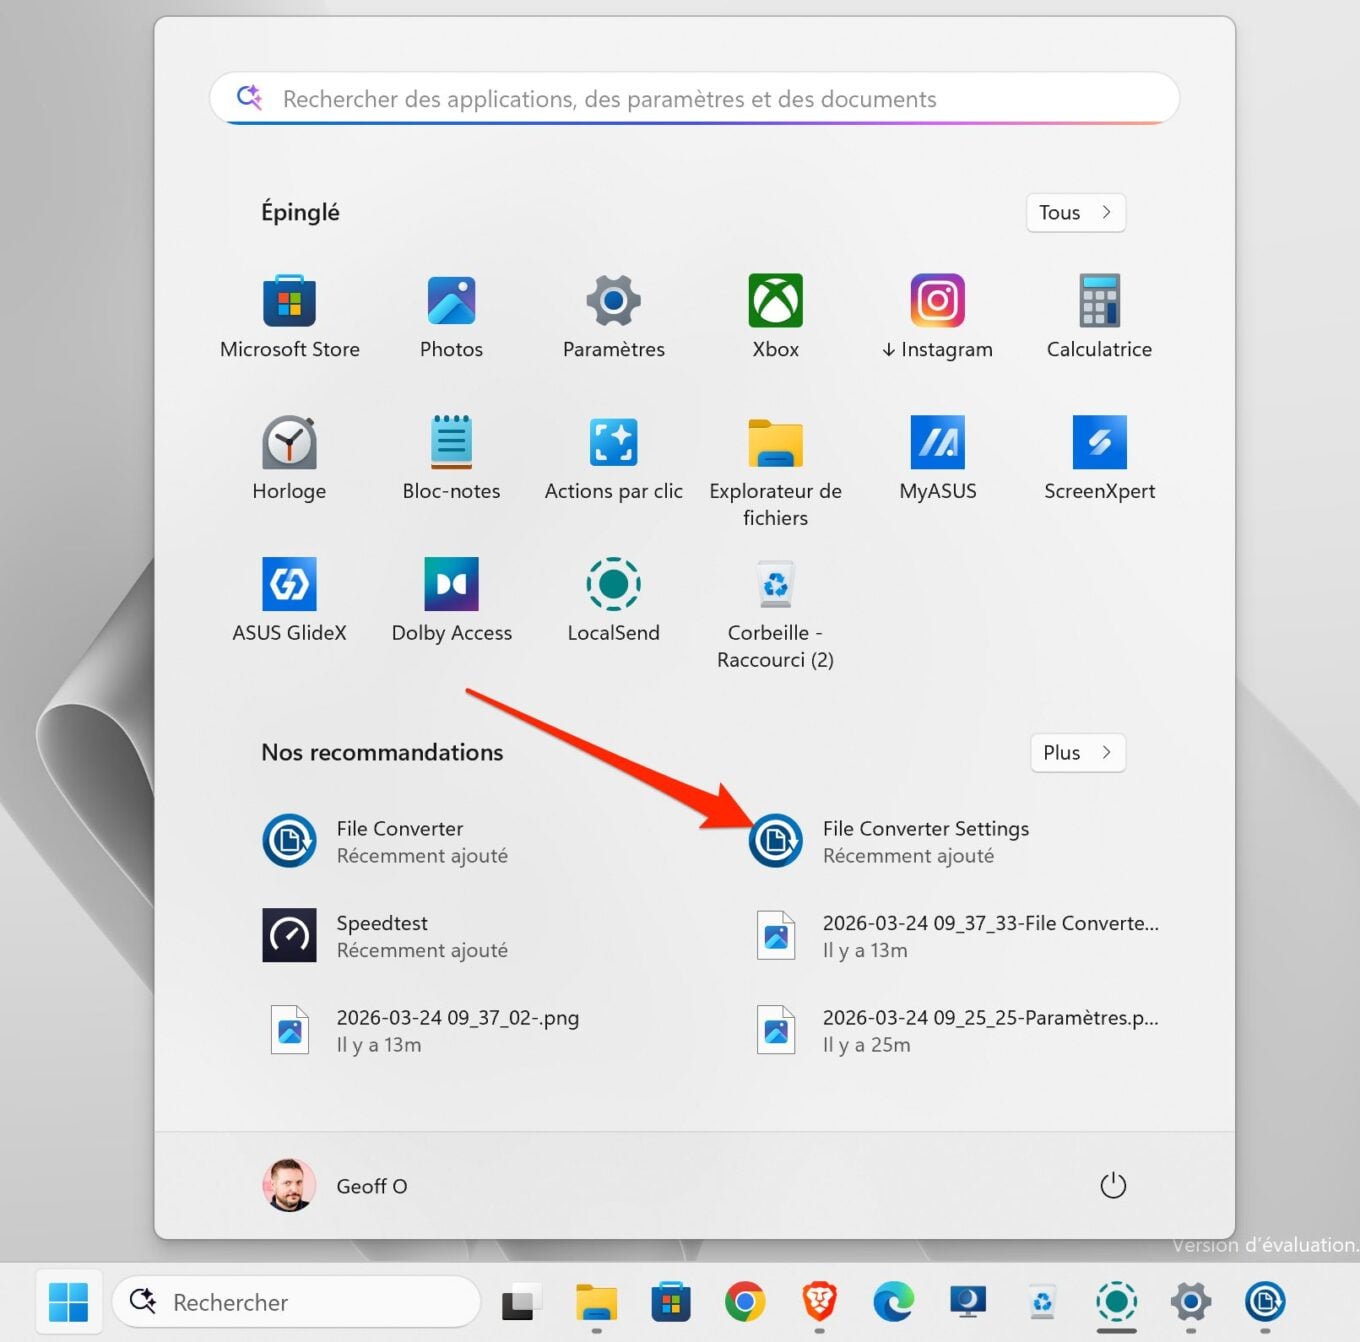This screenshot has height=1342, width=1360.
Task: Click the power button icon
Action: coord(1112,1185)
